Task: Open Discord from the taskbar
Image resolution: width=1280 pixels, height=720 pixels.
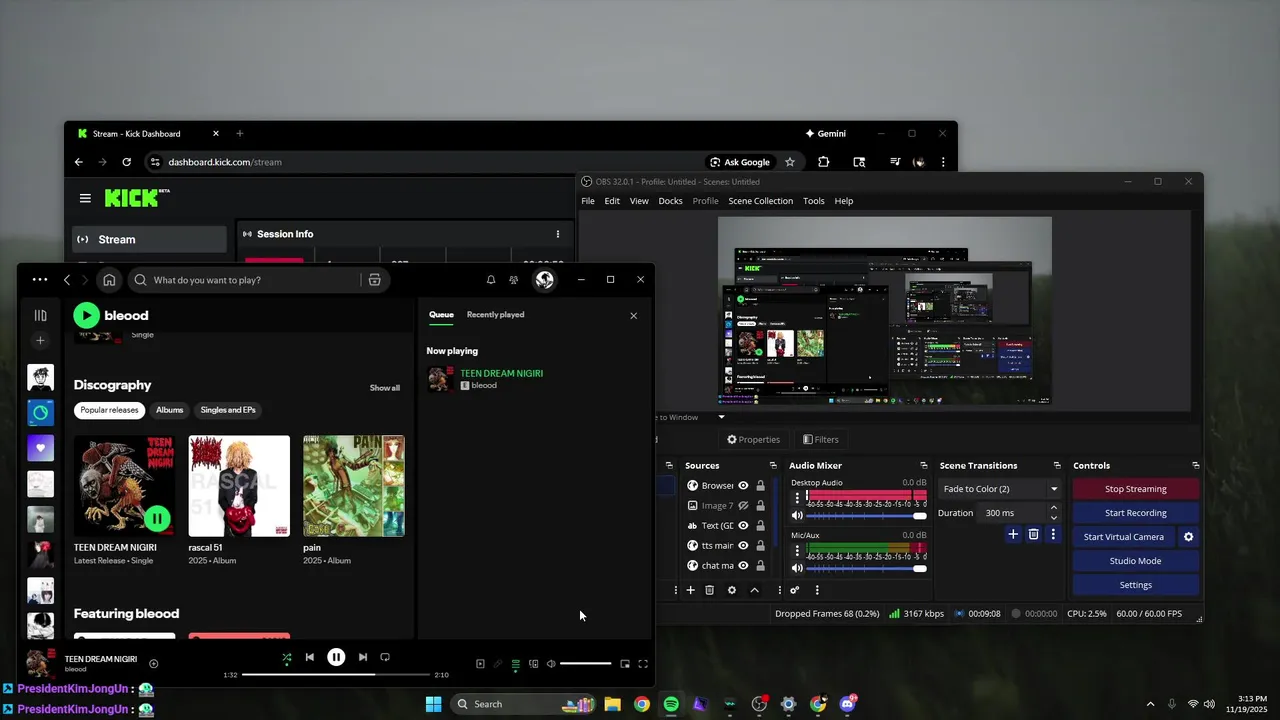Action: (x=848, y=704)
